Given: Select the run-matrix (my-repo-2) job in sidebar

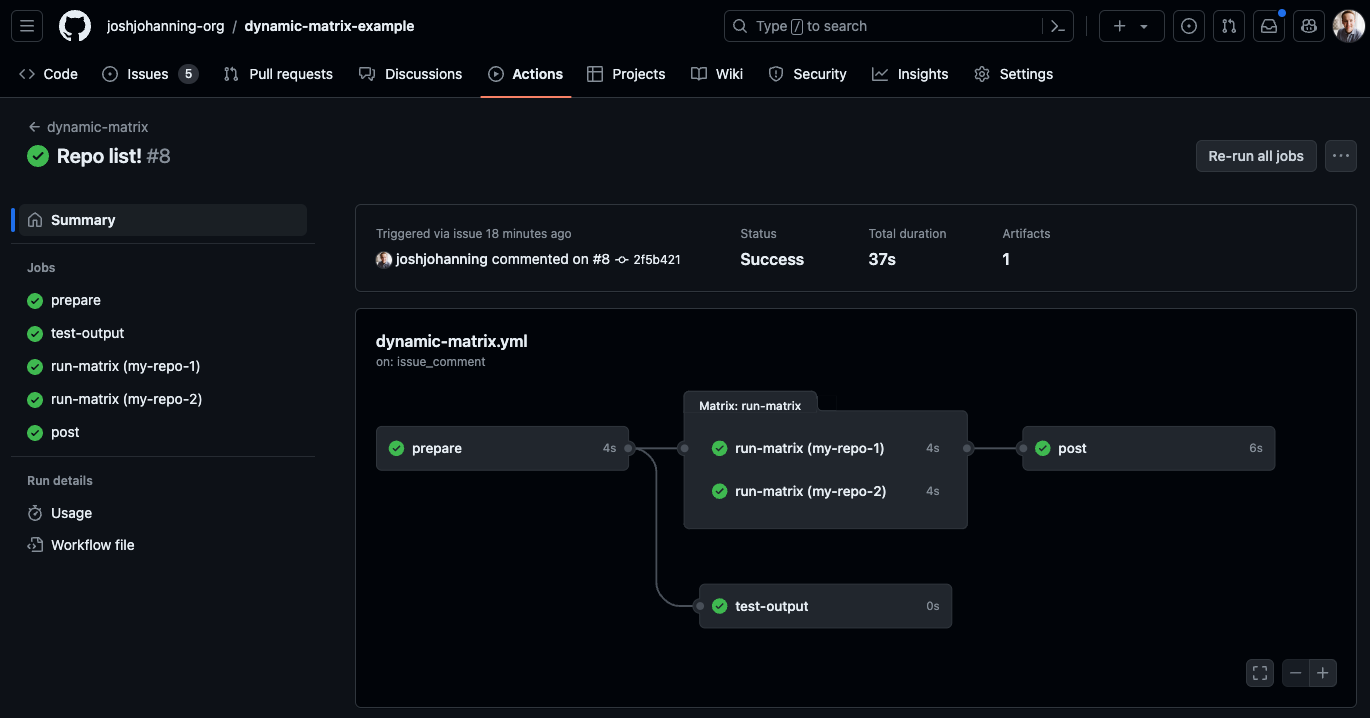Looking at the screenshot, I should point(126,399).
